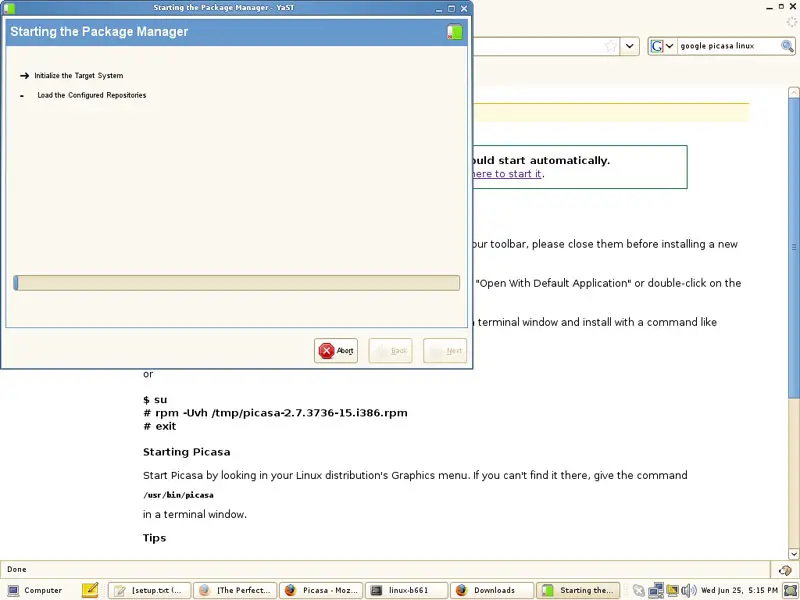Image resolution: width=800 pixels, height=600 pixels.
Task: Open the Google search engine selector dropdown
Action: (663, 46)
